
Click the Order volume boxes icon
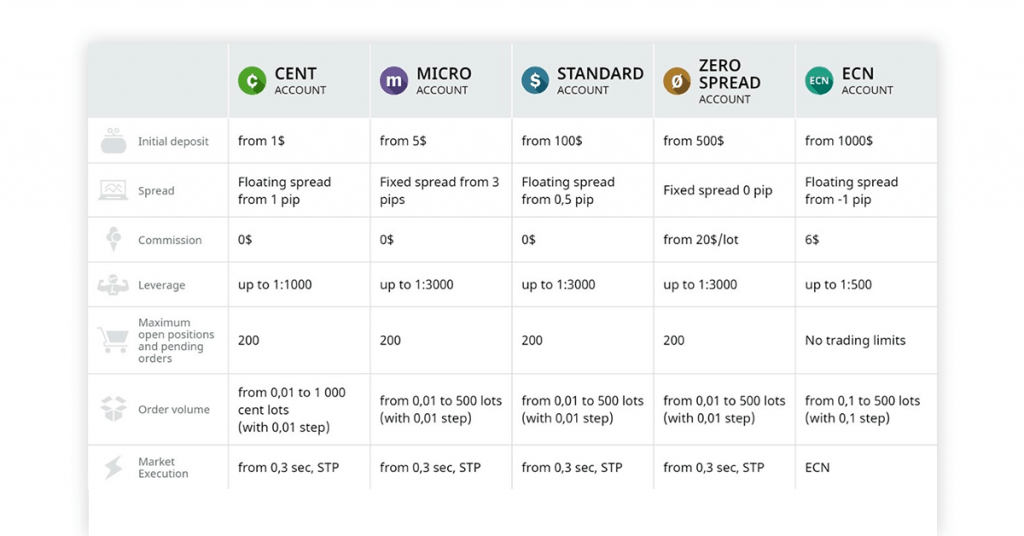click(x=113, y=409)
